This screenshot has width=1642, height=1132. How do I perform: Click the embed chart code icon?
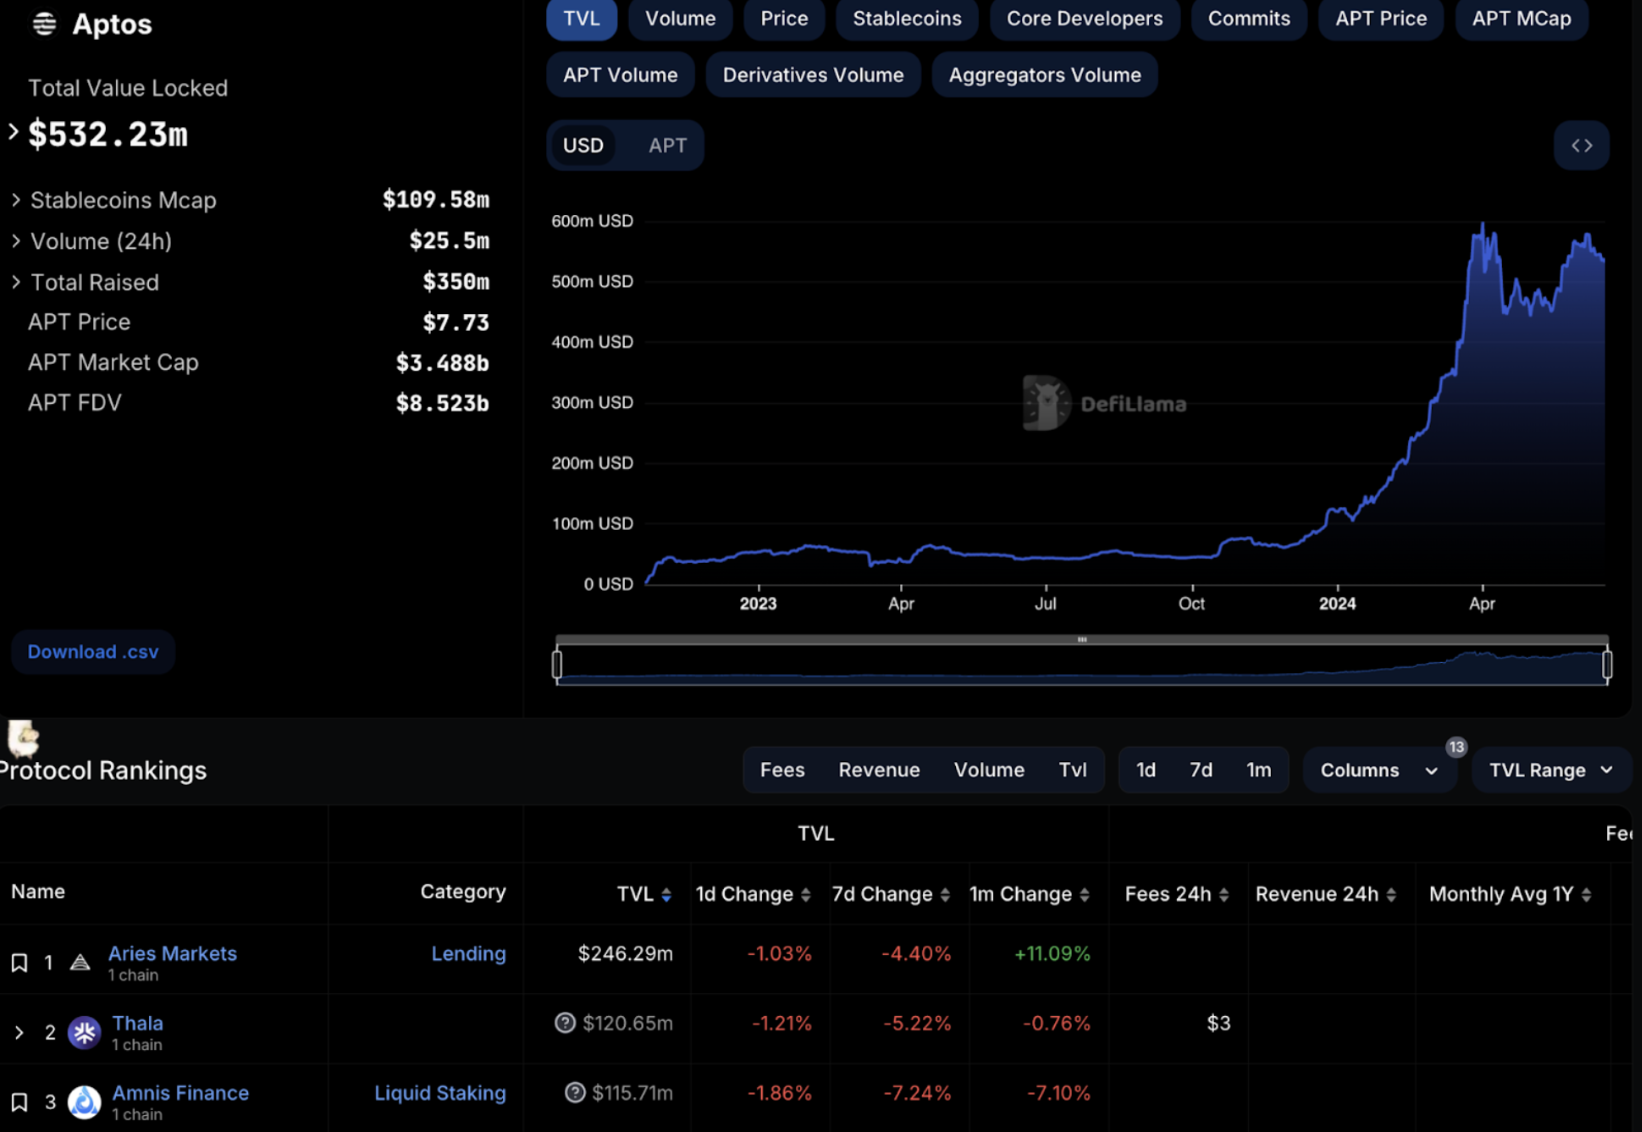pos(1581,146)
